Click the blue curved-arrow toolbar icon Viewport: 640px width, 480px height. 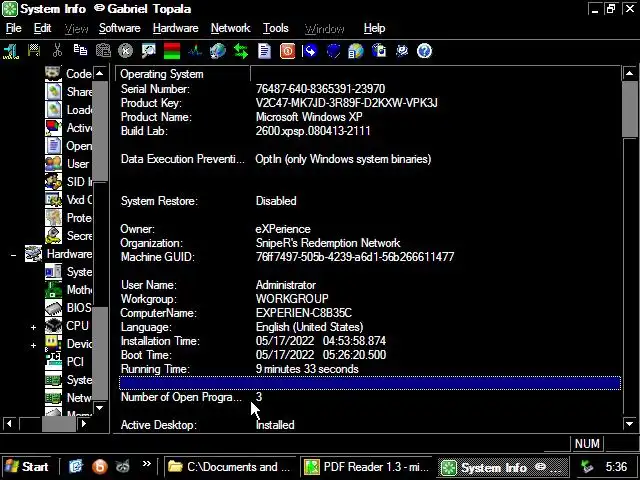(310, 51)
